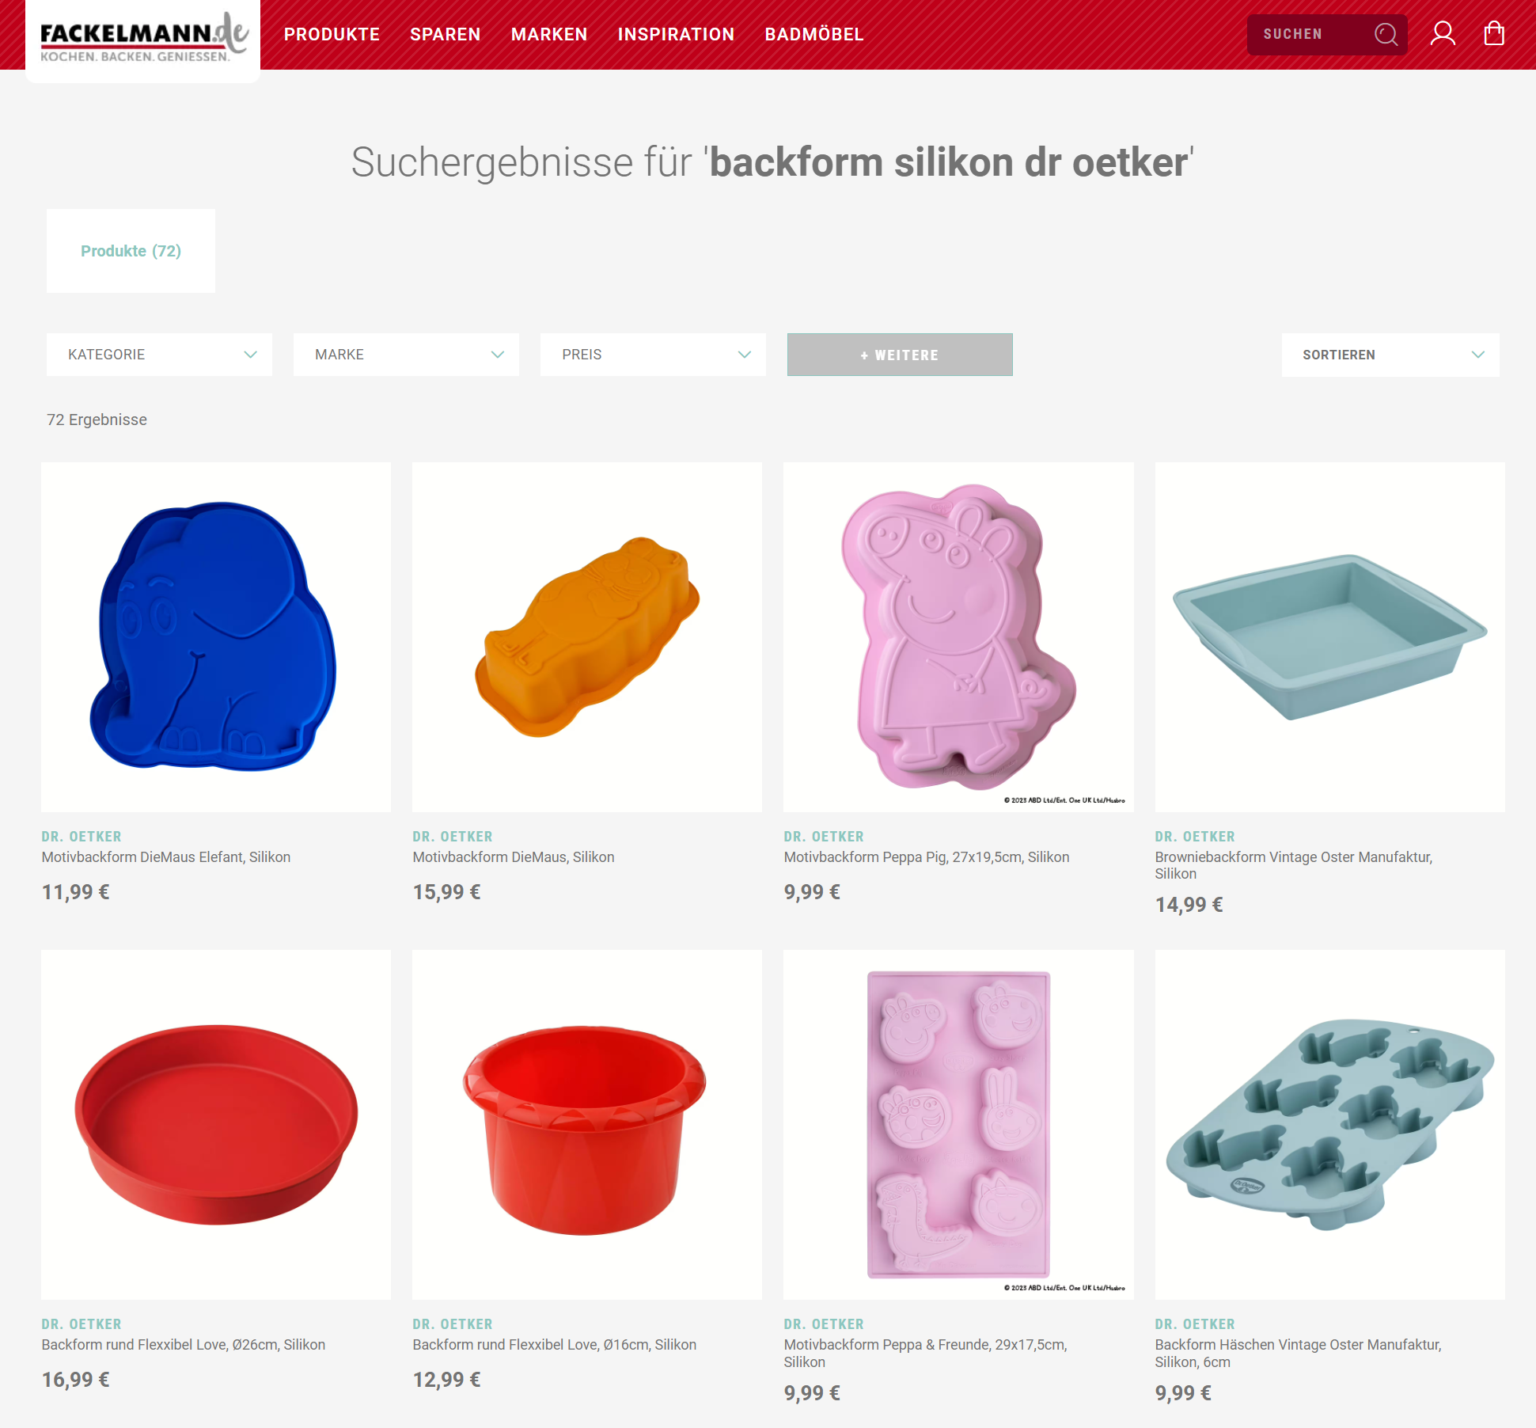Open Backform rund Flexxibel Love Ø26cm link
Screen dimensions: 1536x1428
183,1345
